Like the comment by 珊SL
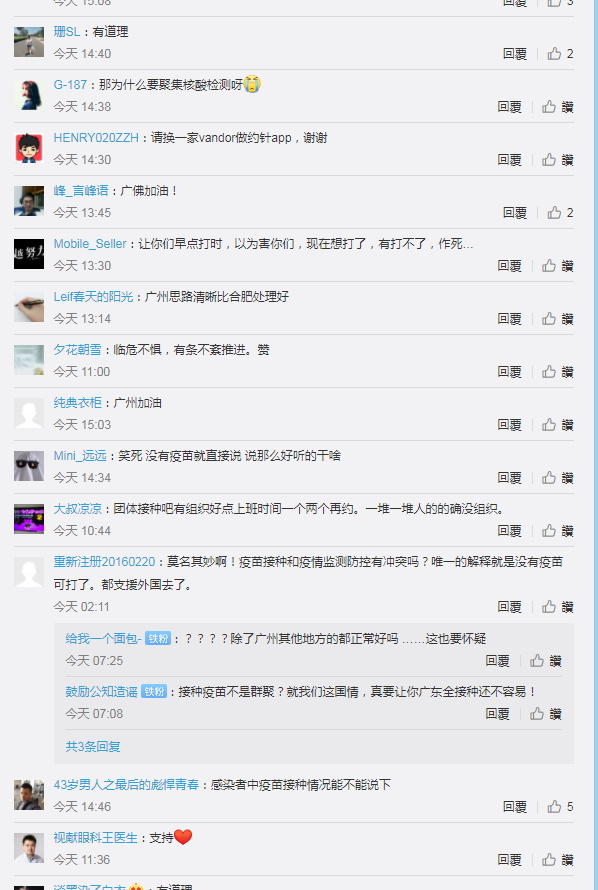This screenshot has height=890, width=598. pyautogui.click(x=560, y=54)
